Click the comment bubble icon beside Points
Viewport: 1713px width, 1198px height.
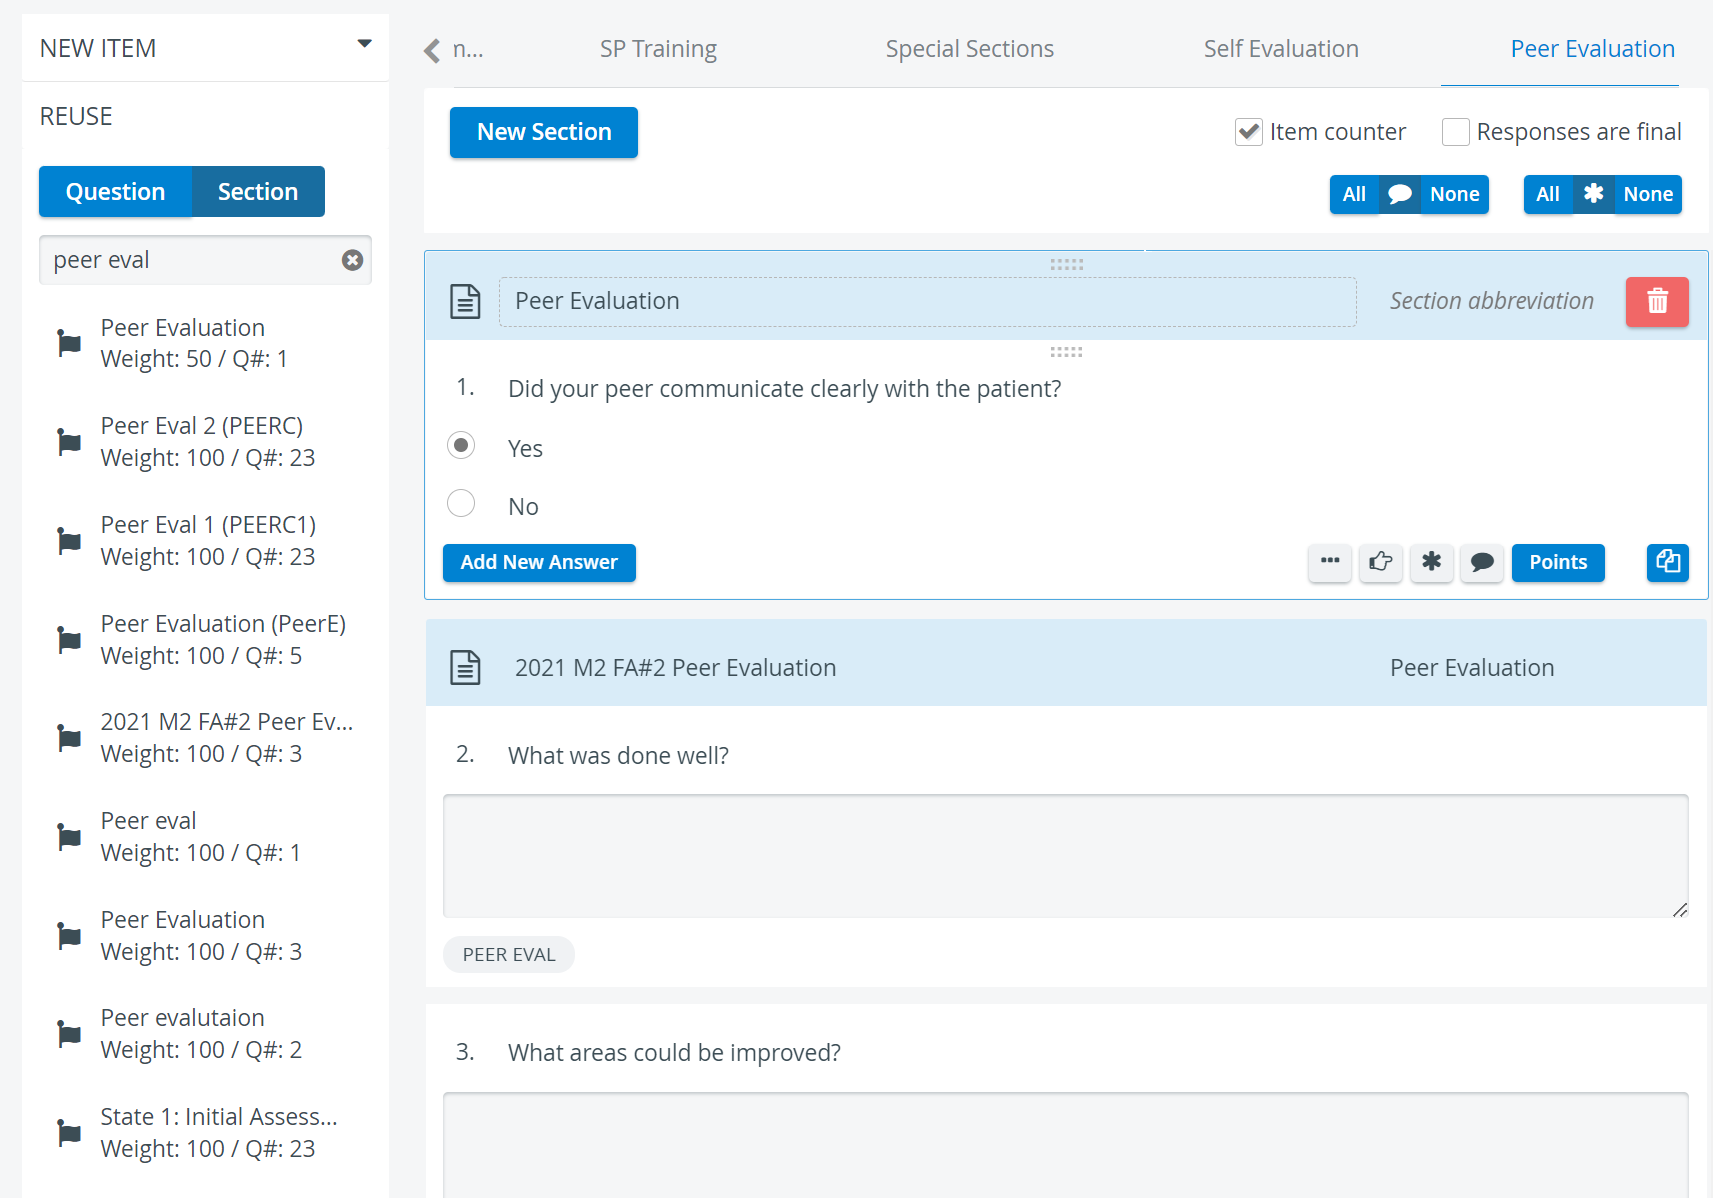click(1483, 562)
